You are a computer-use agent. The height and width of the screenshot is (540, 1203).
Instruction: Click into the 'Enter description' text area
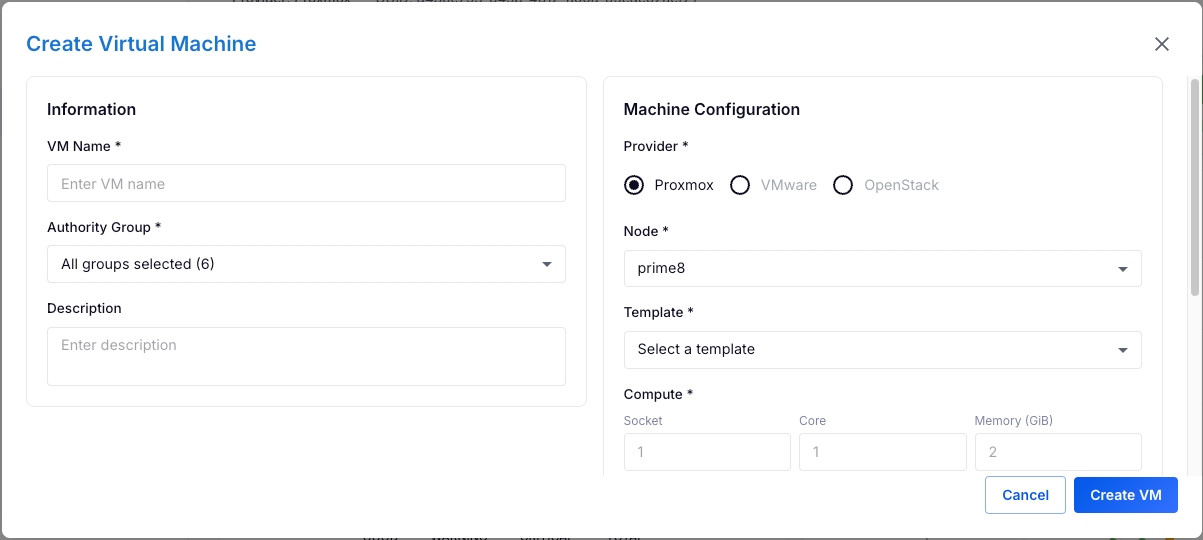click(x=306, y=356)
